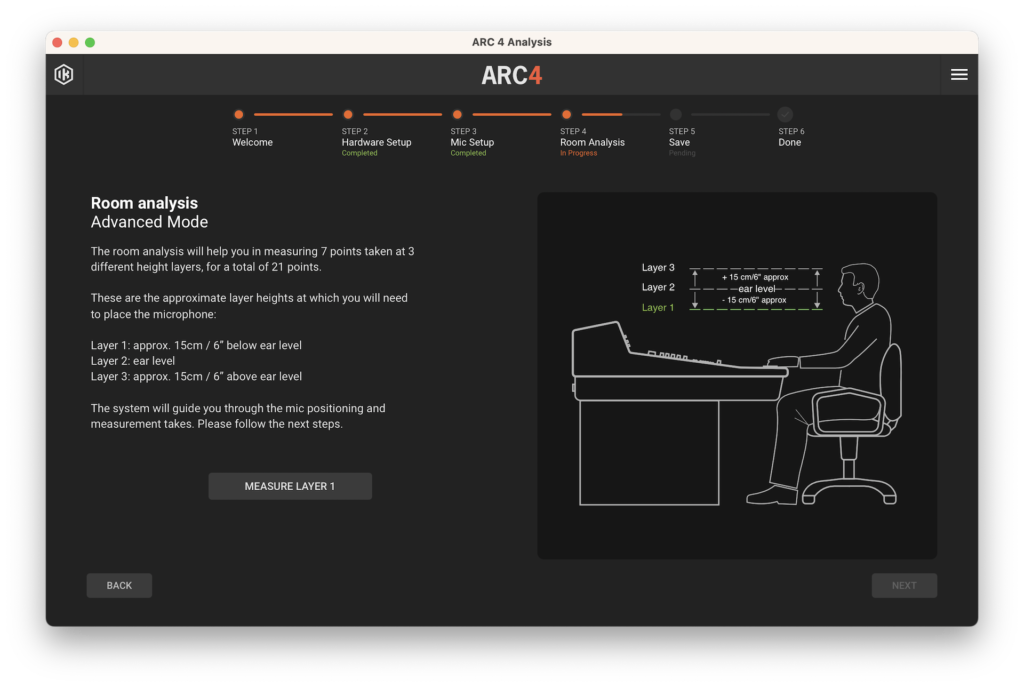Click the ARC4 logo in header
1024x687 pixels.
[511, 76]
